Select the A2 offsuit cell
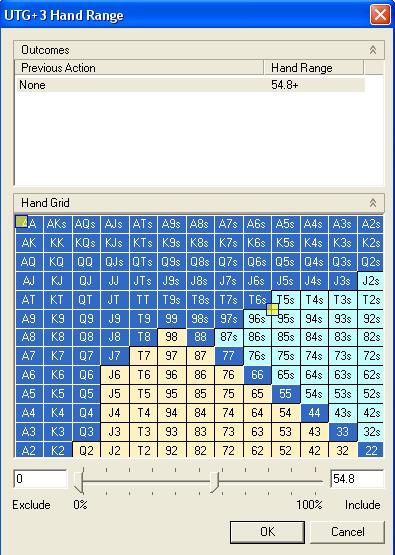 29,451
